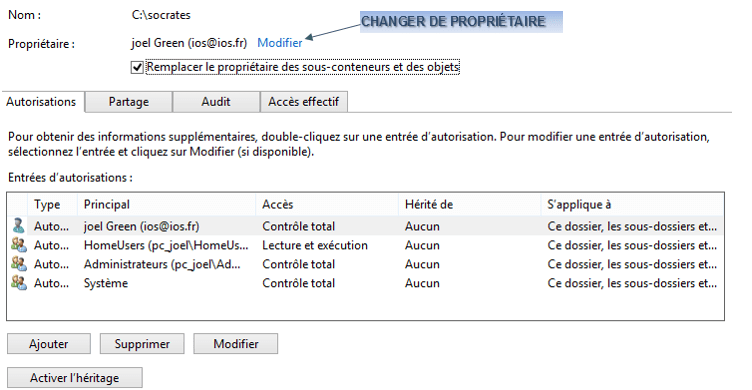
Task: Click the group icon beside Administrateurs entry
Action: [x=19, y=264]
